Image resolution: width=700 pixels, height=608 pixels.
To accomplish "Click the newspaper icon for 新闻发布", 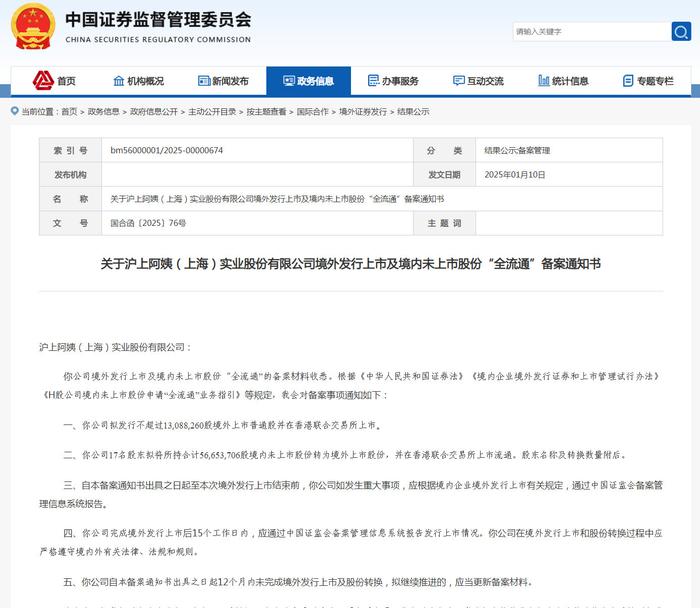I will (204, 81).
